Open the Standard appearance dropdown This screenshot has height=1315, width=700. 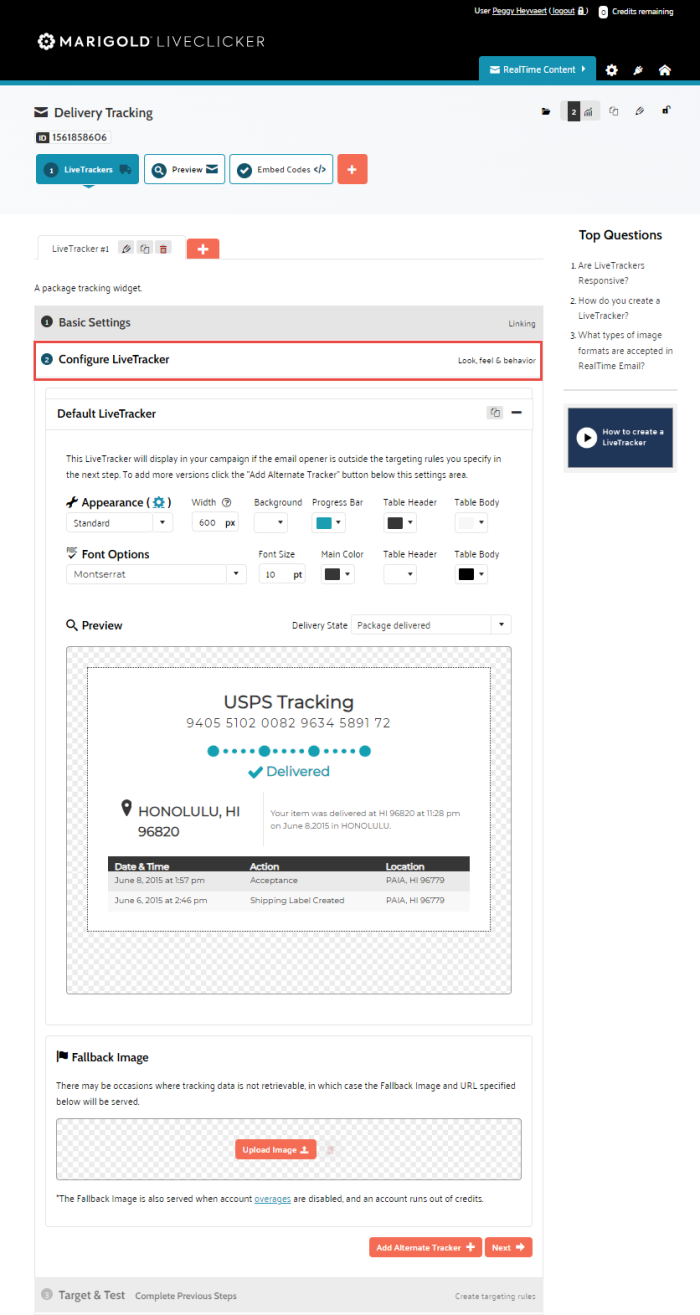[119, 522]
